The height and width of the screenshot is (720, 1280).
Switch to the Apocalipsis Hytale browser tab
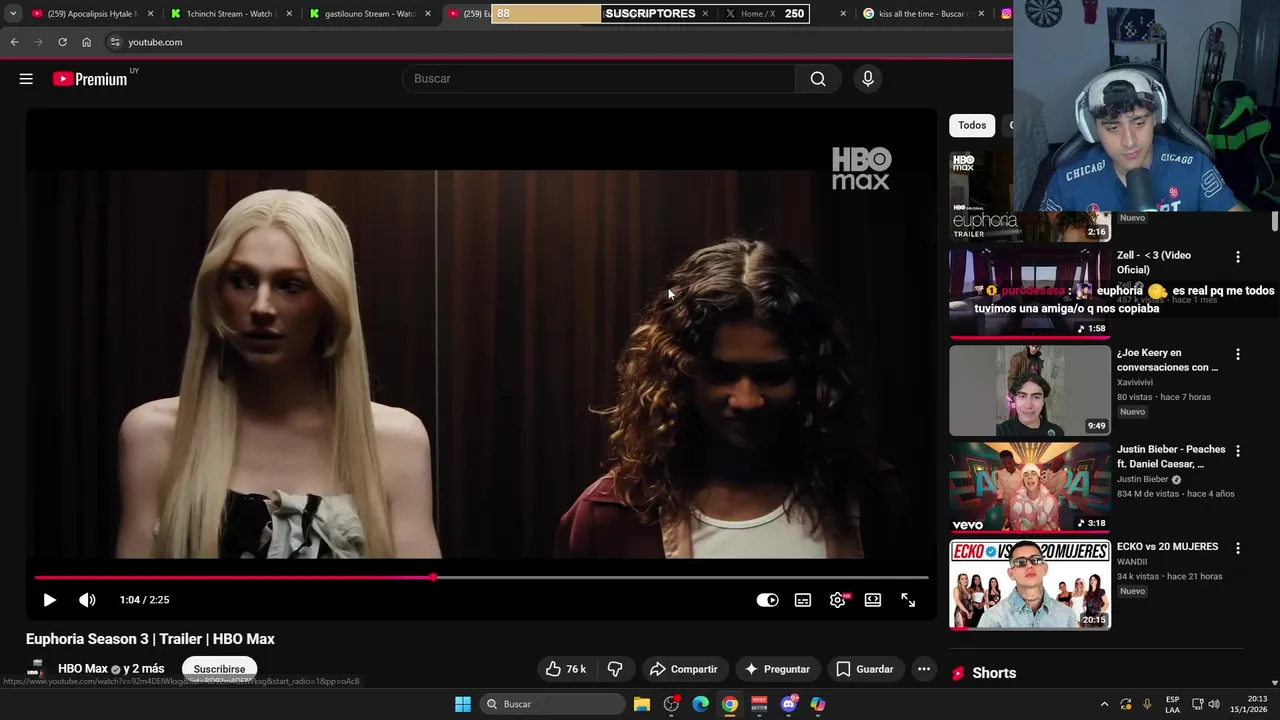[90, 14]
